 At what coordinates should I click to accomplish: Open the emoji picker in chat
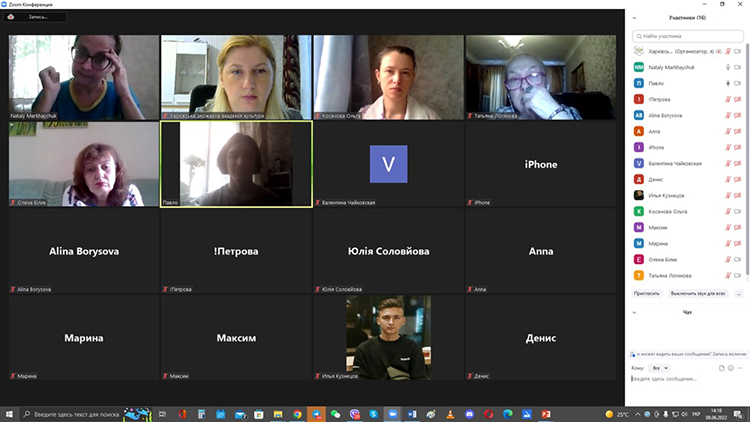pos(730,368)
